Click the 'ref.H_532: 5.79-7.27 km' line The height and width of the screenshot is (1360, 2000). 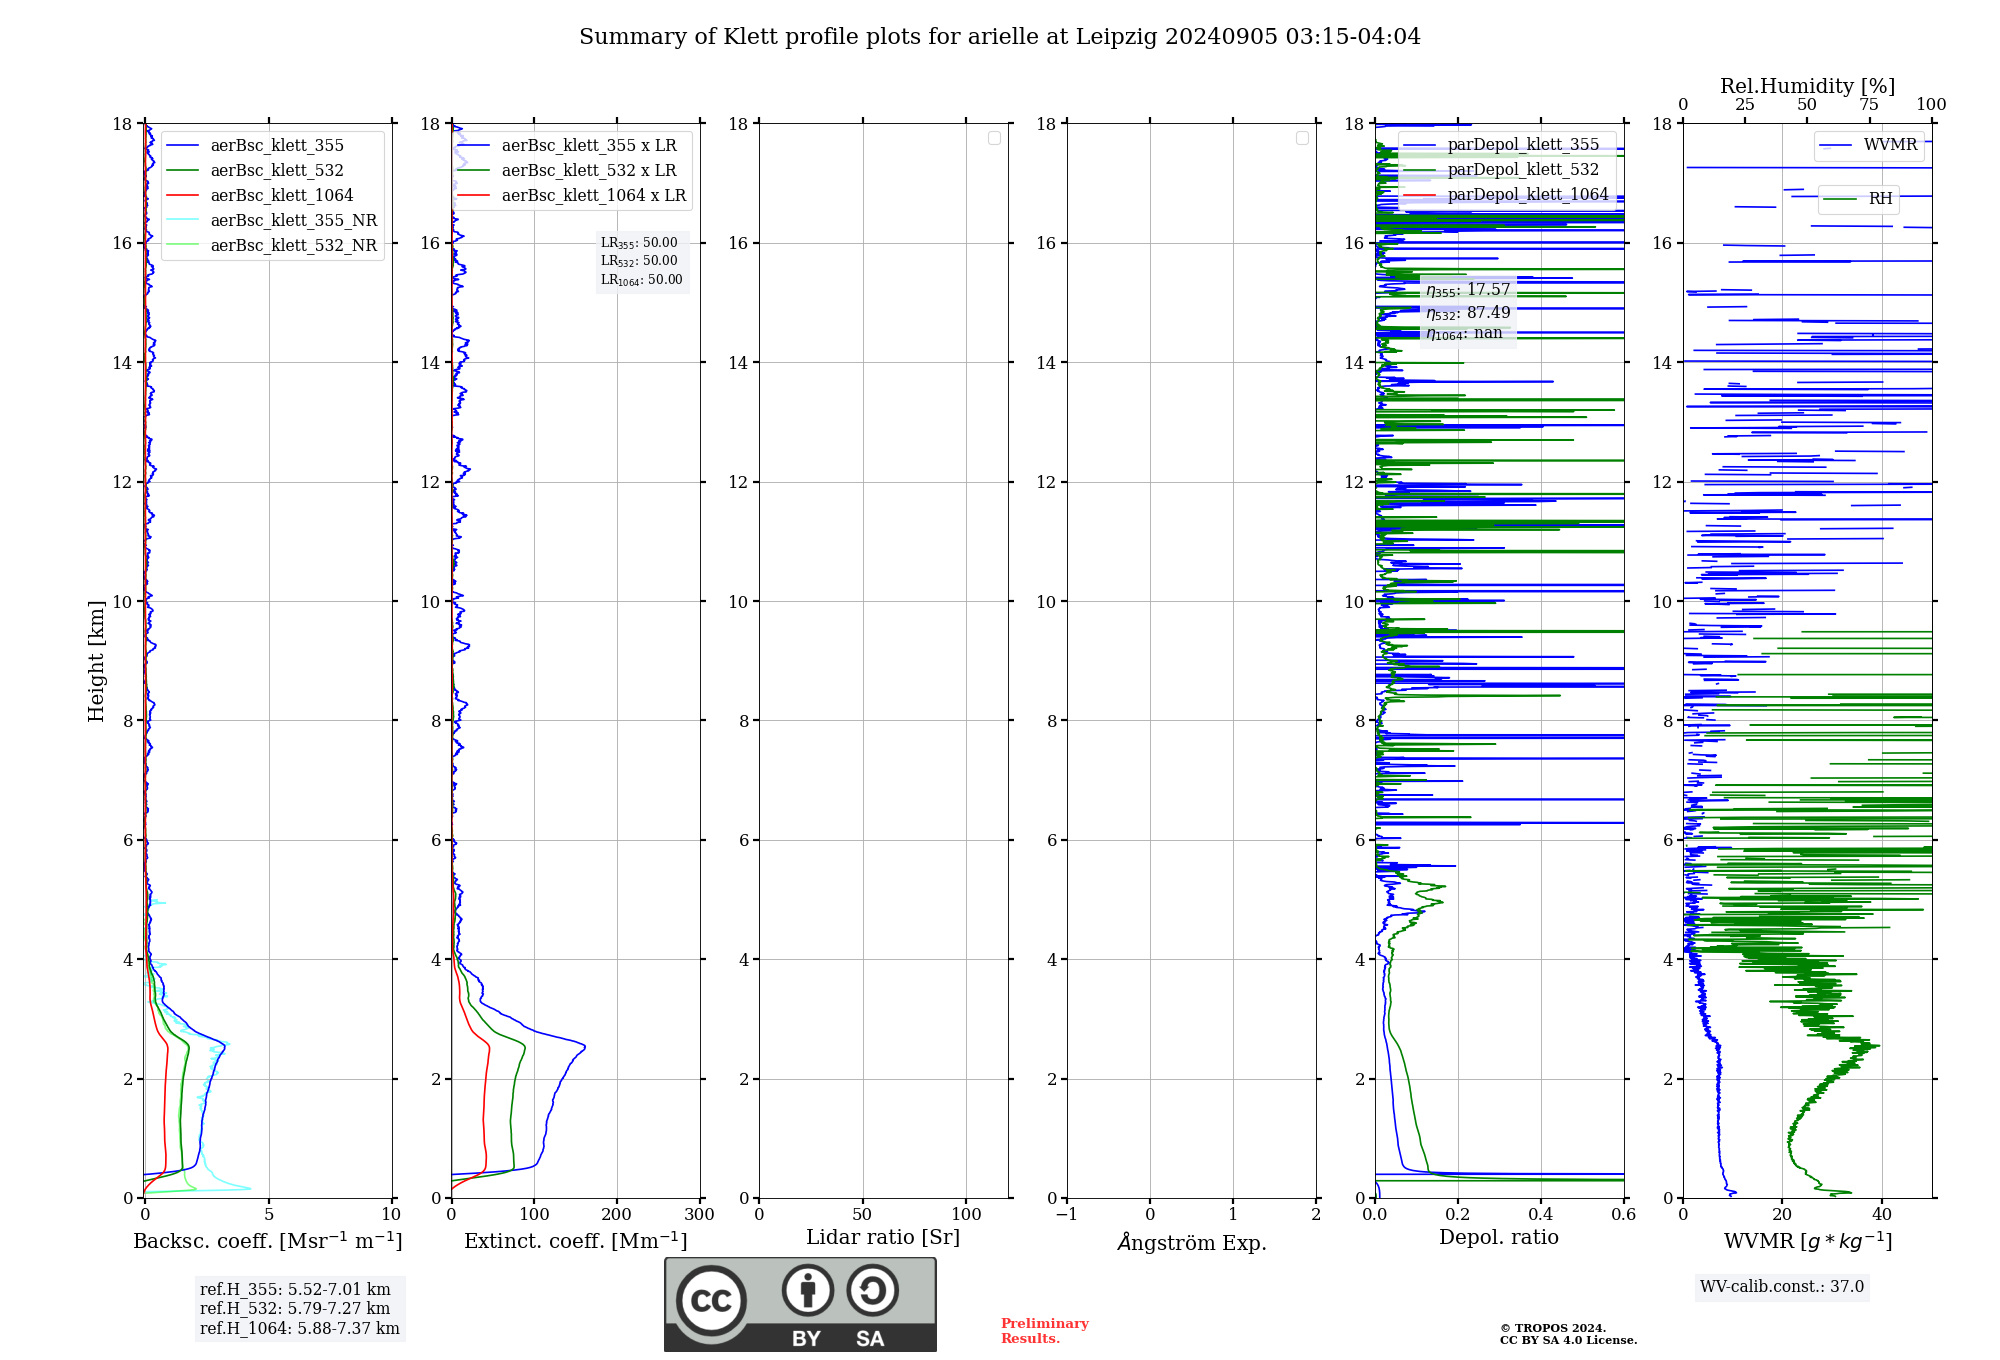[295, 1309]
